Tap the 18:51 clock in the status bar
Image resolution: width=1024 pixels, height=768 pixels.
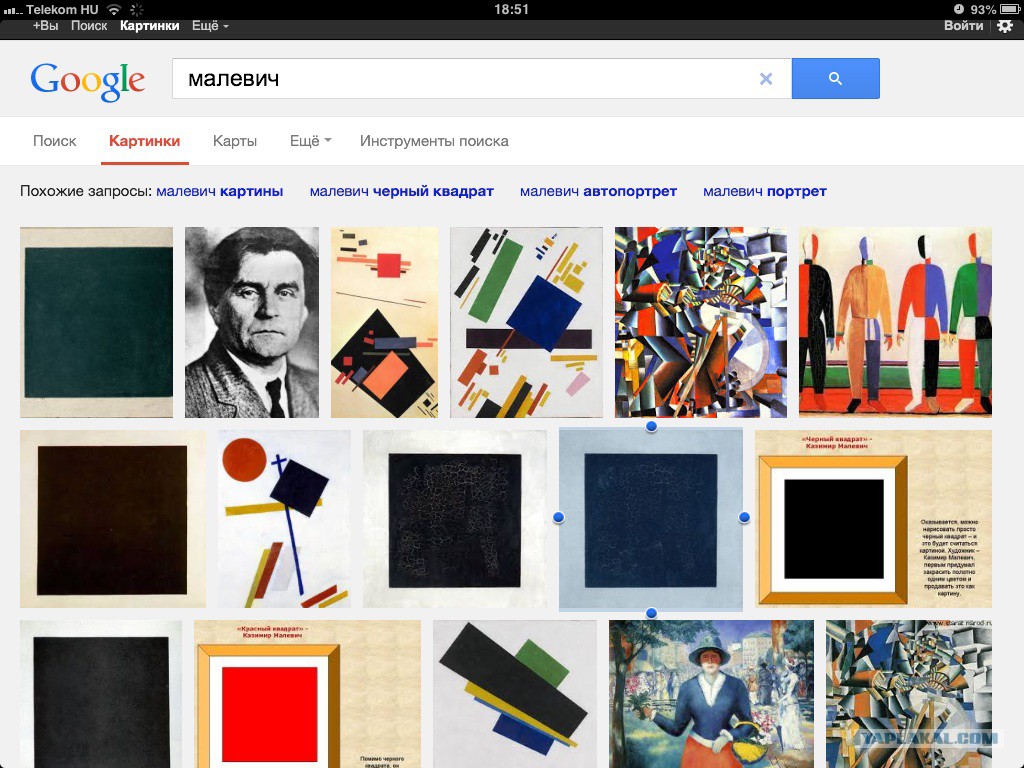click(511, 9)
